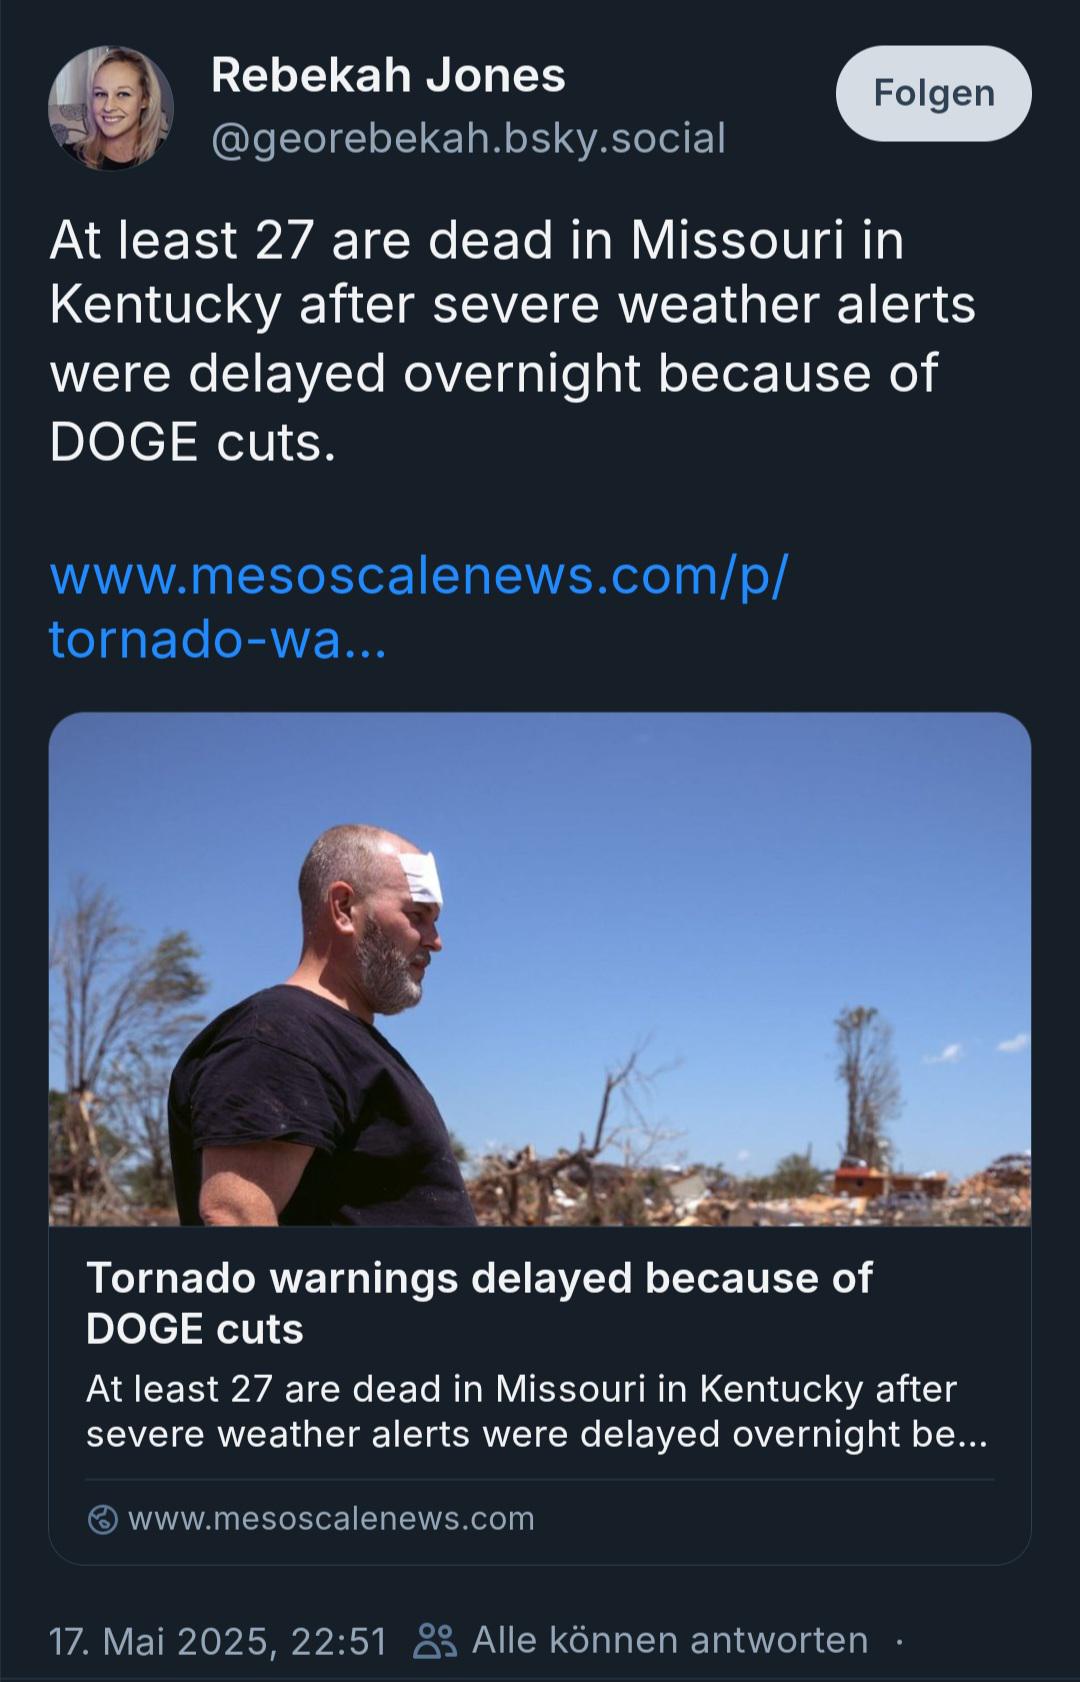Open the @georebekah.bsky.social handle

(468, 138)
